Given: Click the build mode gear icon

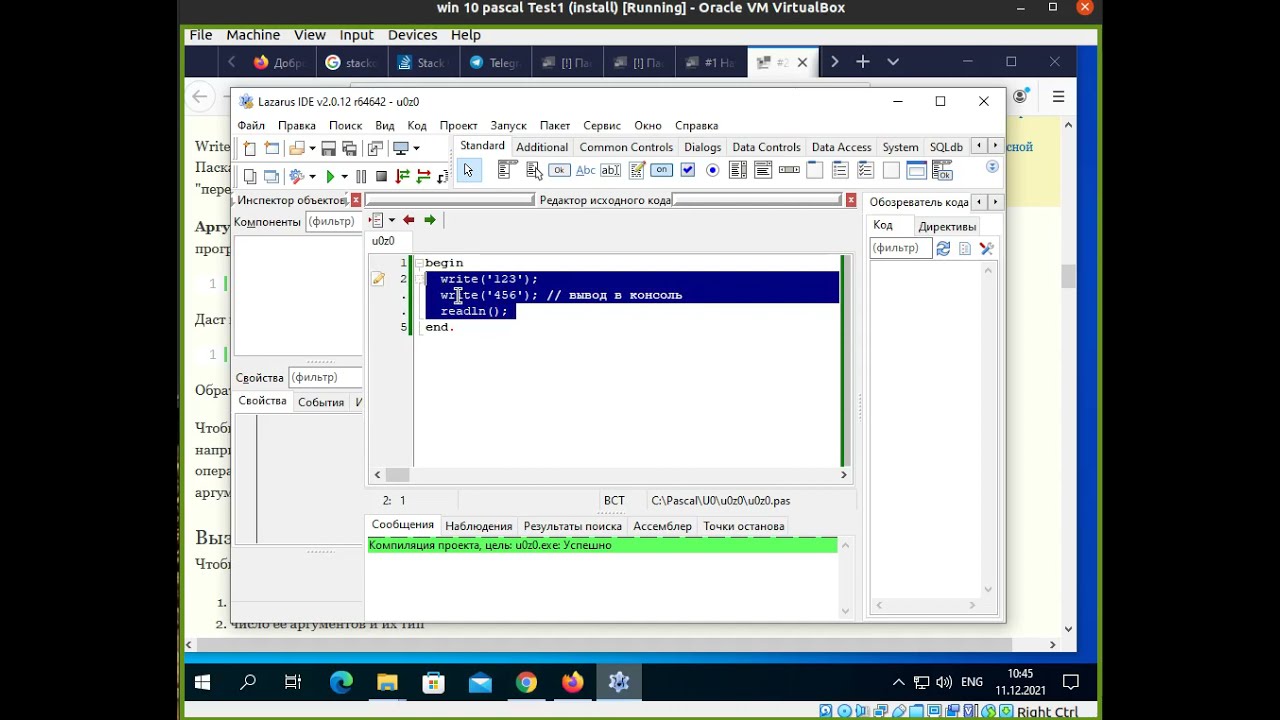Looking at the screenshot, I should click(297, 176).
